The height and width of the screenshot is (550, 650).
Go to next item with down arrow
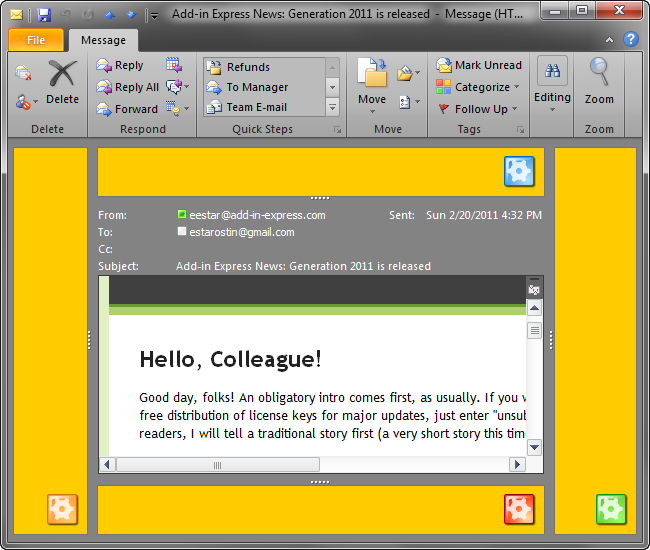(131, 15)
